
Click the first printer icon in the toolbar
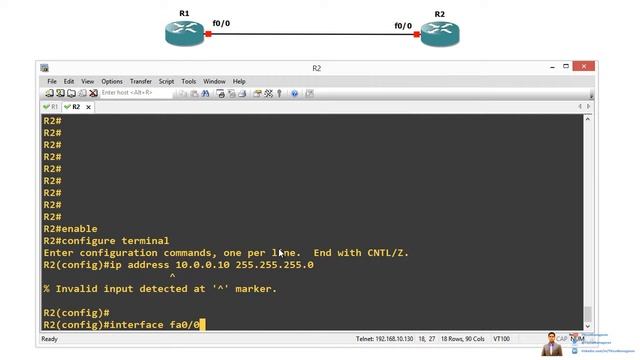pos(220,94)
